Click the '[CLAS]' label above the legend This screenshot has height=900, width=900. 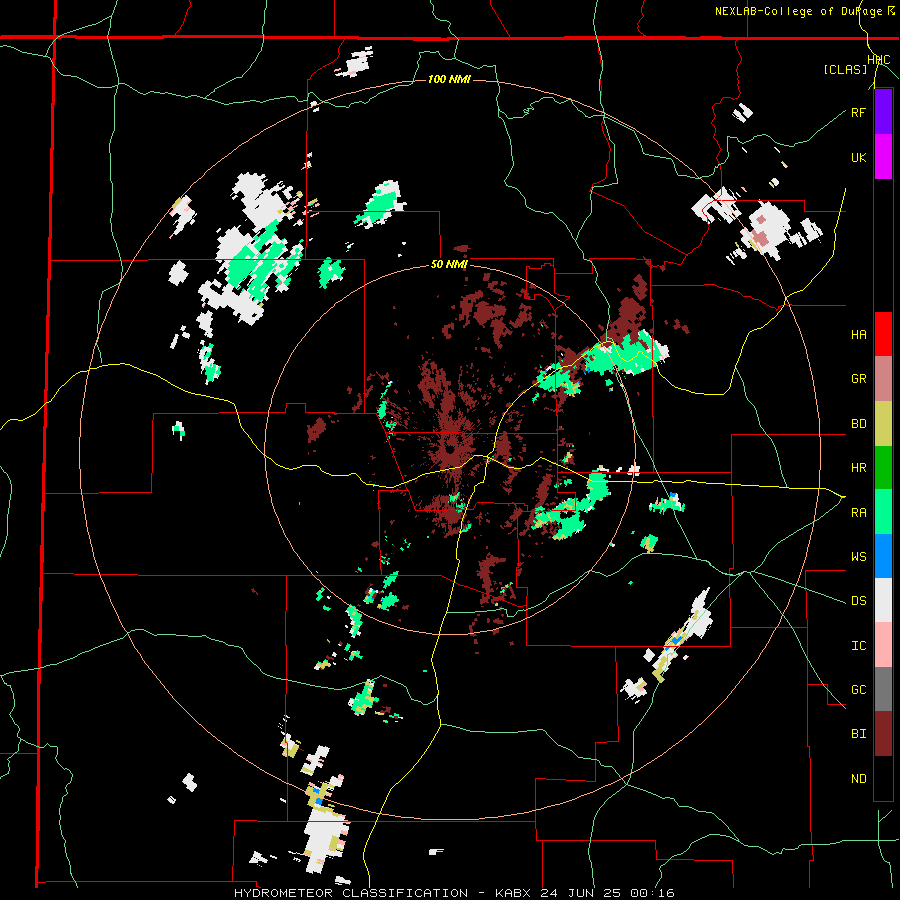(845, 70)
